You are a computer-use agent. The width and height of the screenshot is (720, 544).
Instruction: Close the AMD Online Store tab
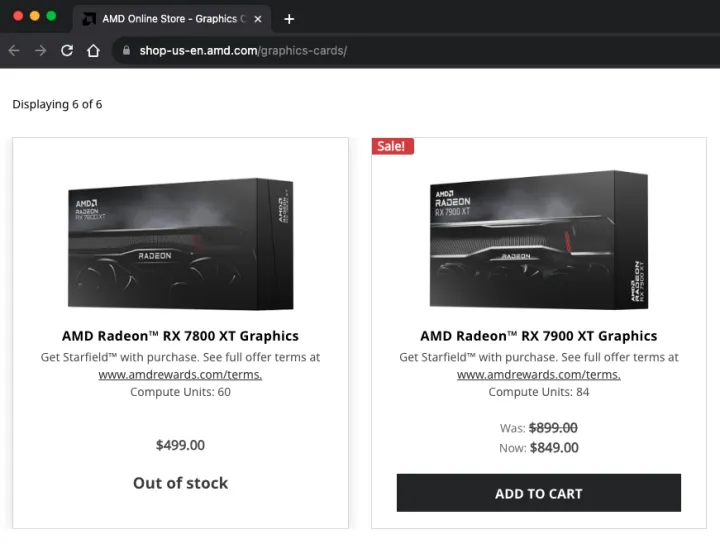point(257,19)
